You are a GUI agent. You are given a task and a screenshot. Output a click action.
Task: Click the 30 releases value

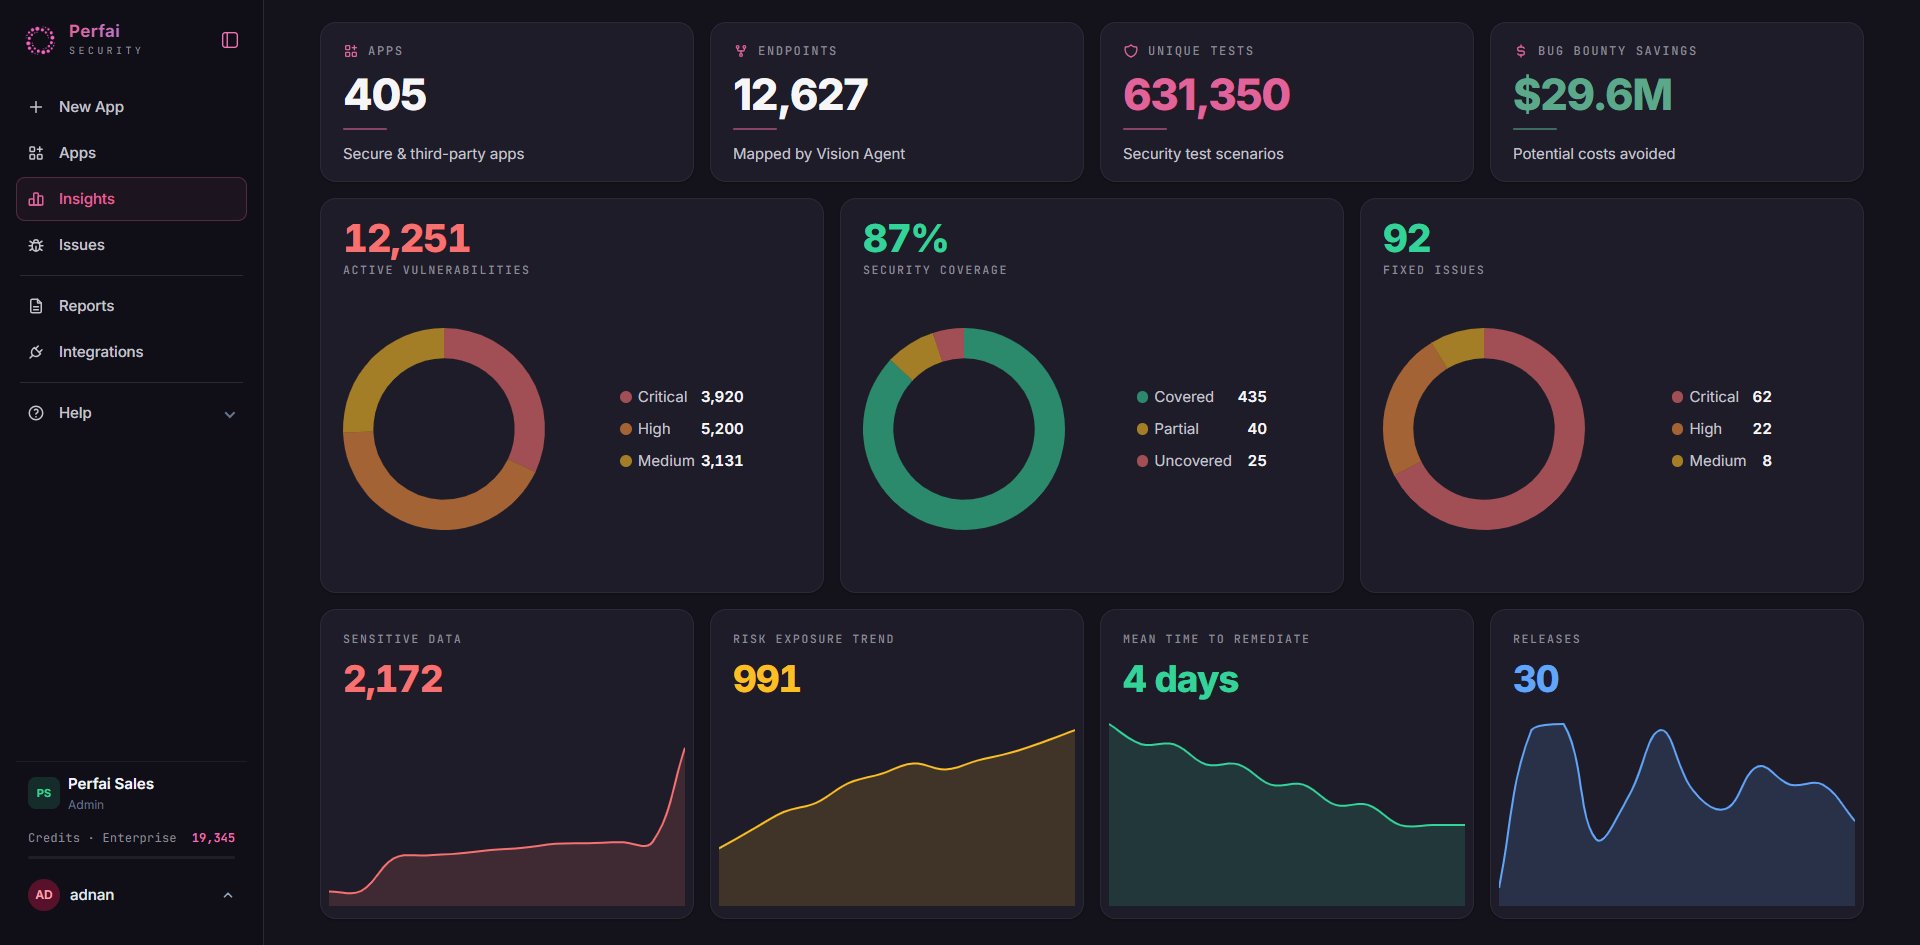[1536, 679]
